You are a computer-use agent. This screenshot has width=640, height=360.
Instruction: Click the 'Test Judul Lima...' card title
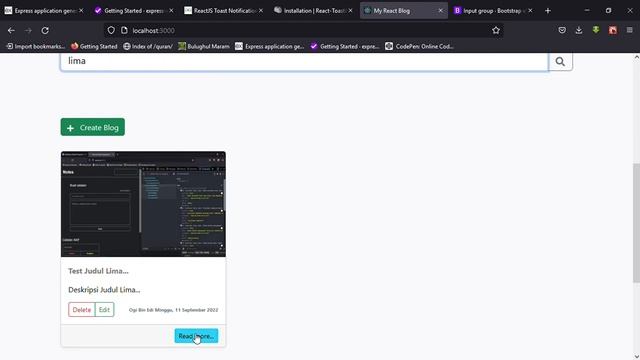click(x=98, y=271)
